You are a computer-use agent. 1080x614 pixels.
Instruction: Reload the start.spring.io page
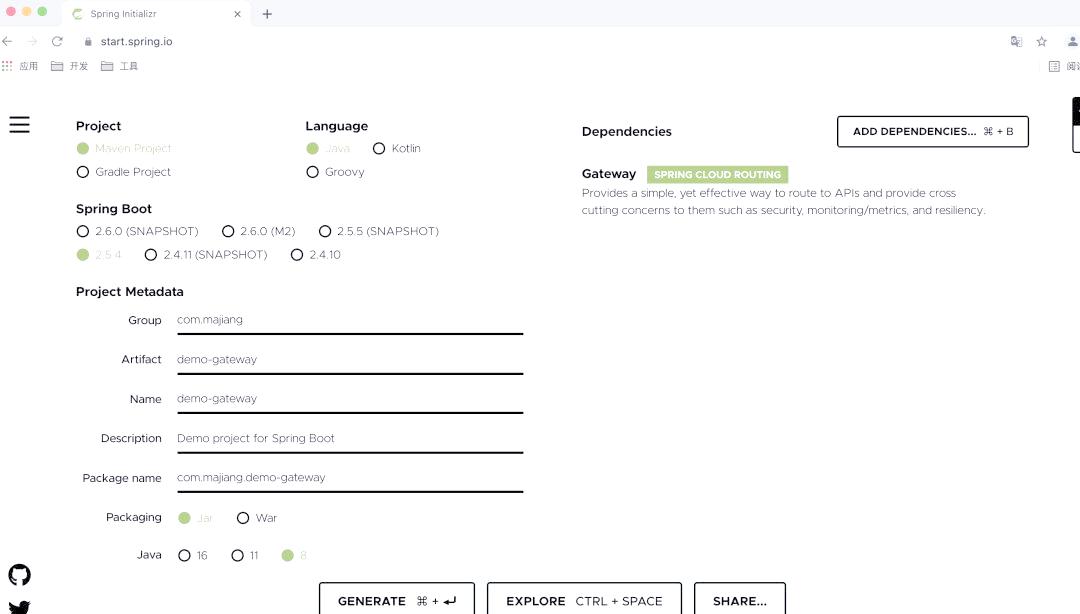click(57, 41)
